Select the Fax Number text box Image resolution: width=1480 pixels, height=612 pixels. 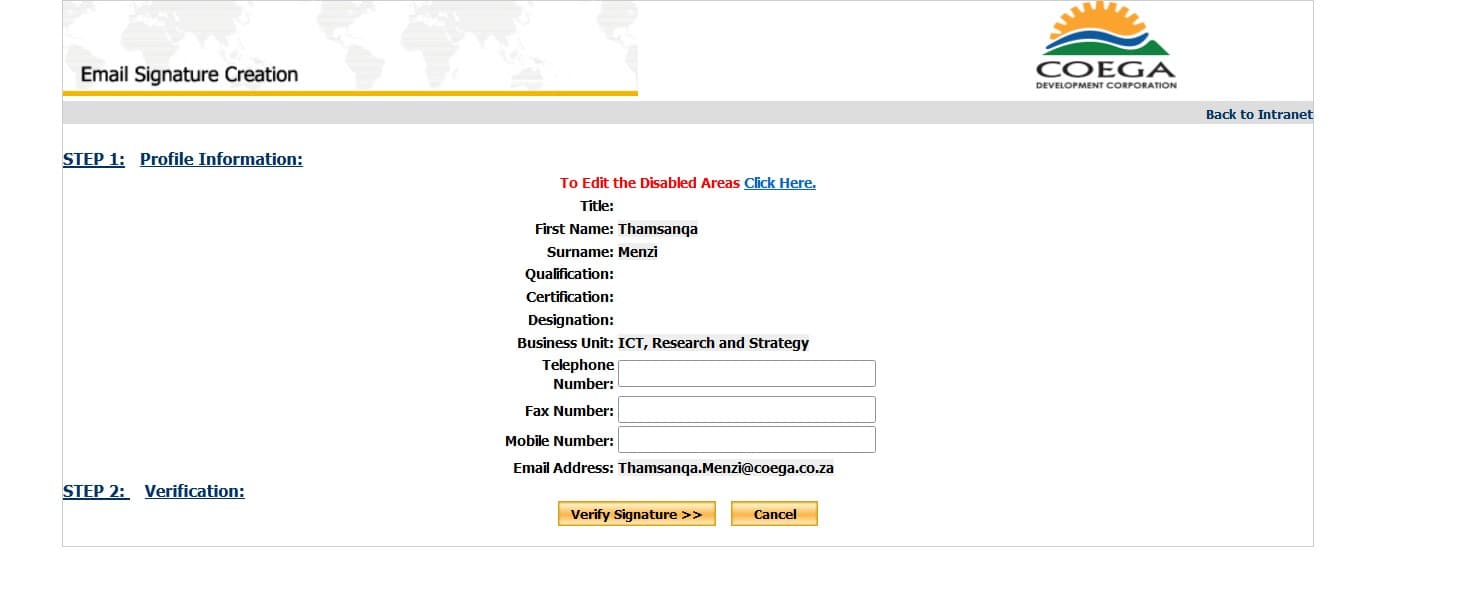click(x=747, y=410)
